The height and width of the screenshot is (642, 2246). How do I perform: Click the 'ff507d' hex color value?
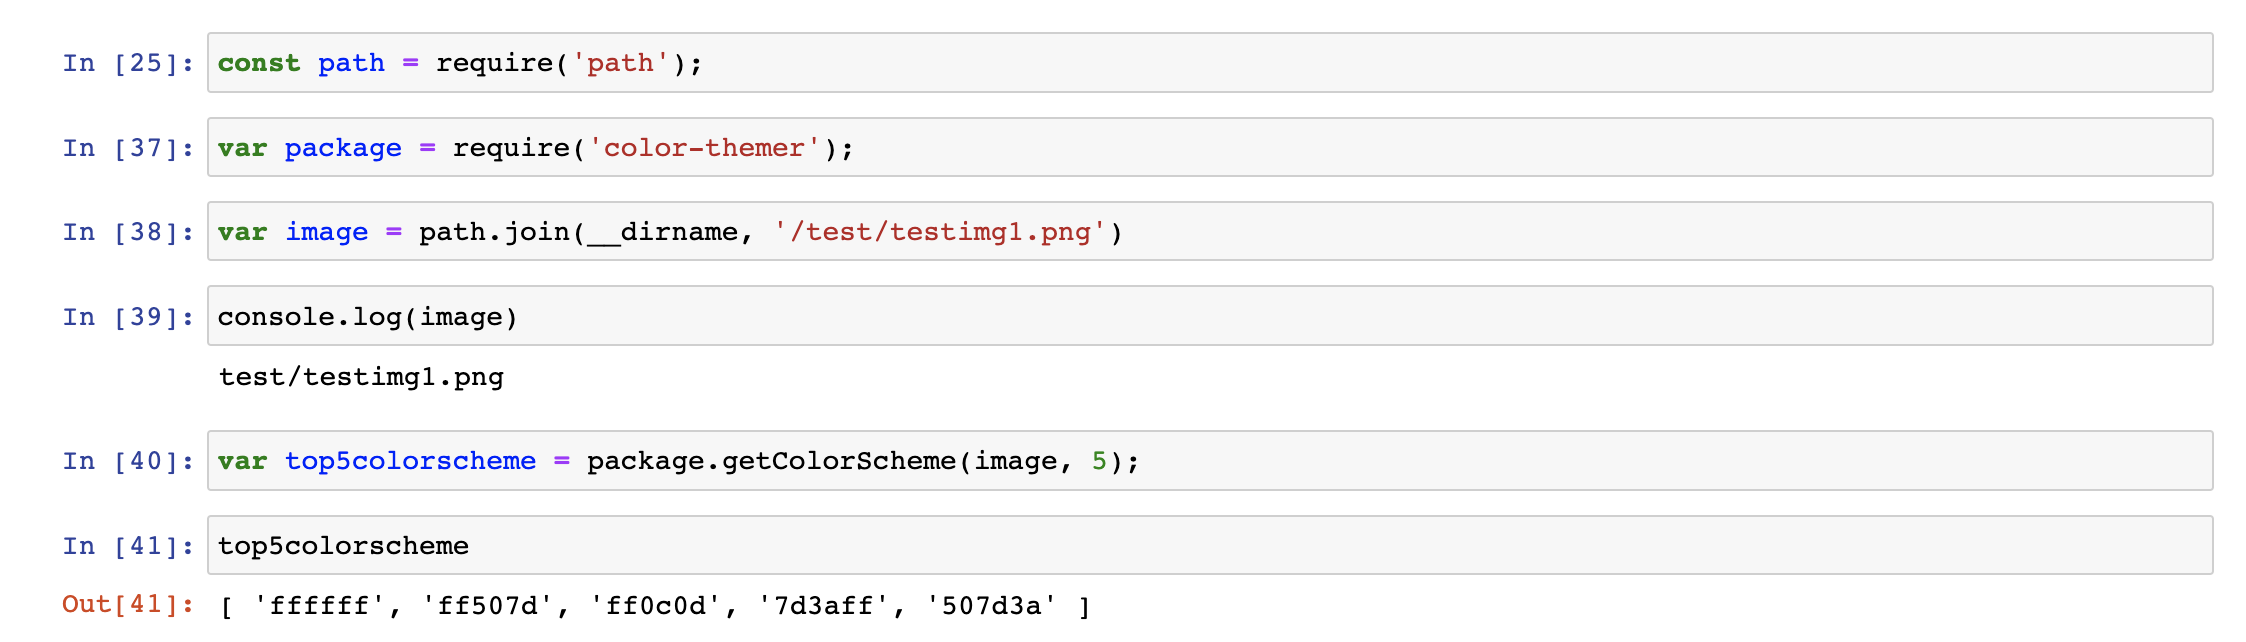488,605
